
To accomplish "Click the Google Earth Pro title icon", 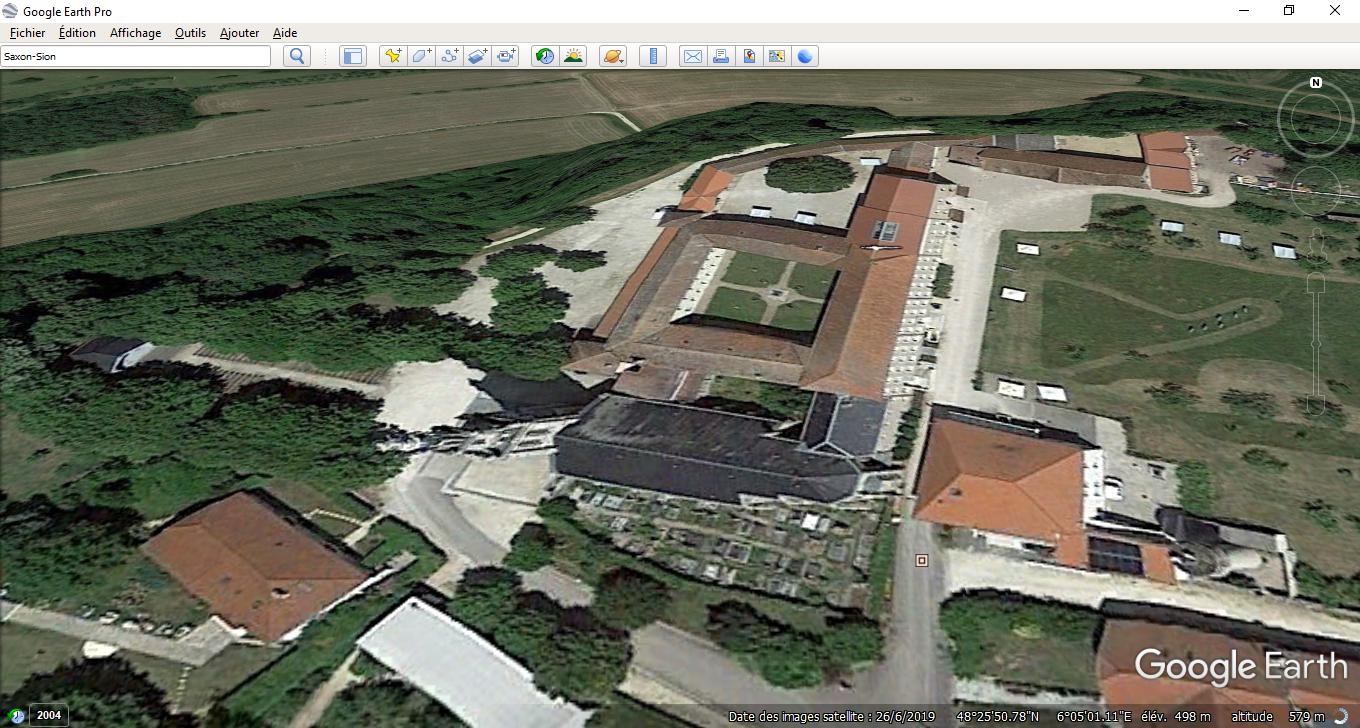I will tap(10, 11).
